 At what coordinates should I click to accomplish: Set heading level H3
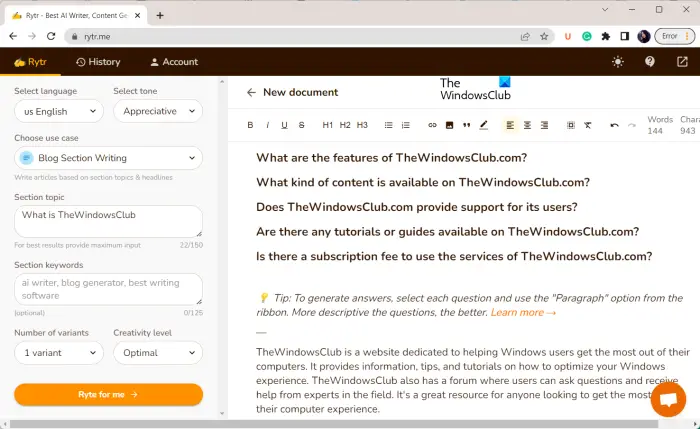[362, 125]
